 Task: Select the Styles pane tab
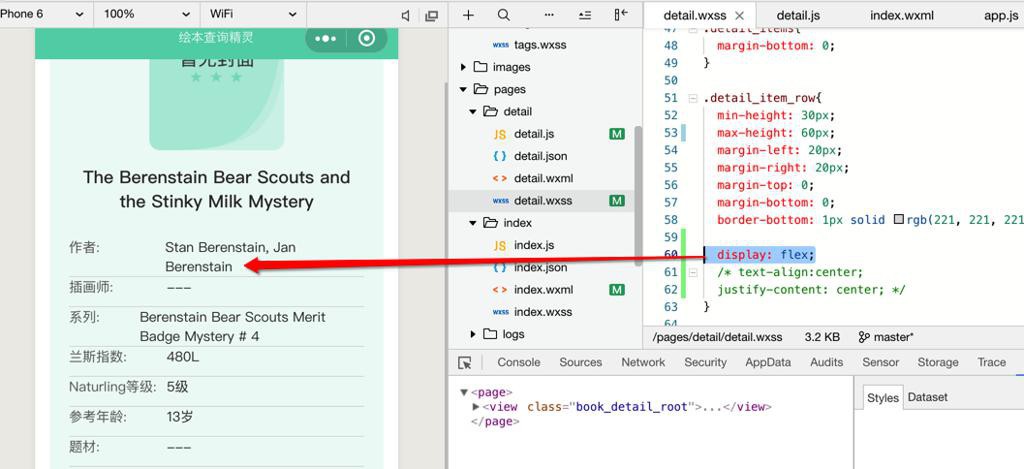883,398
